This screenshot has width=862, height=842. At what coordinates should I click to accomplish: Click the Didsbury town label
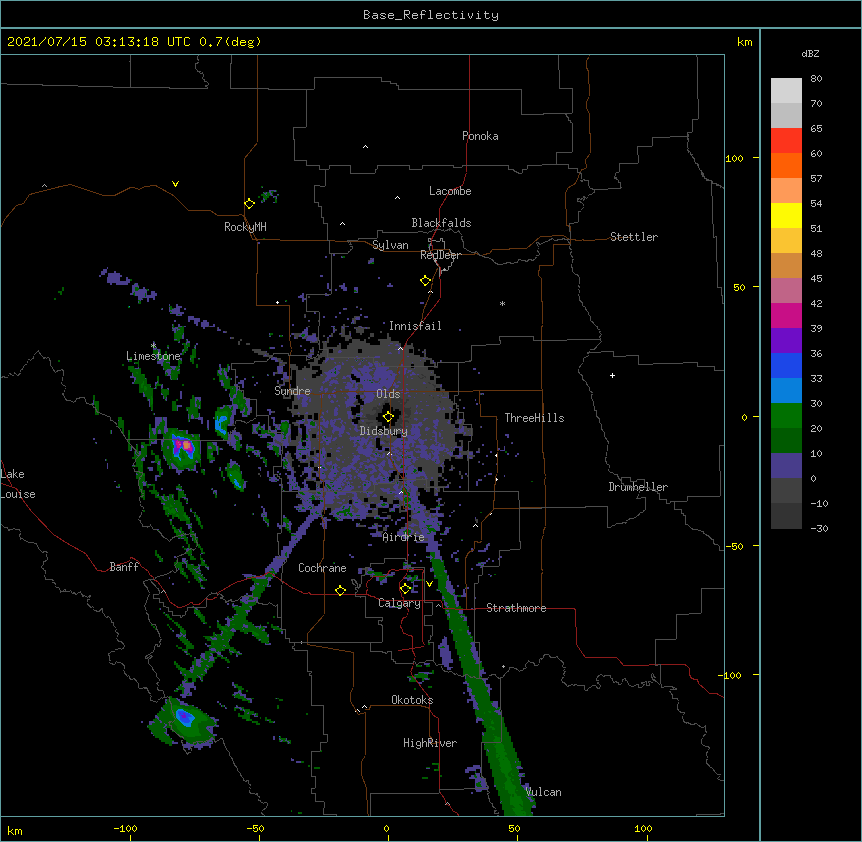point(384,431)
